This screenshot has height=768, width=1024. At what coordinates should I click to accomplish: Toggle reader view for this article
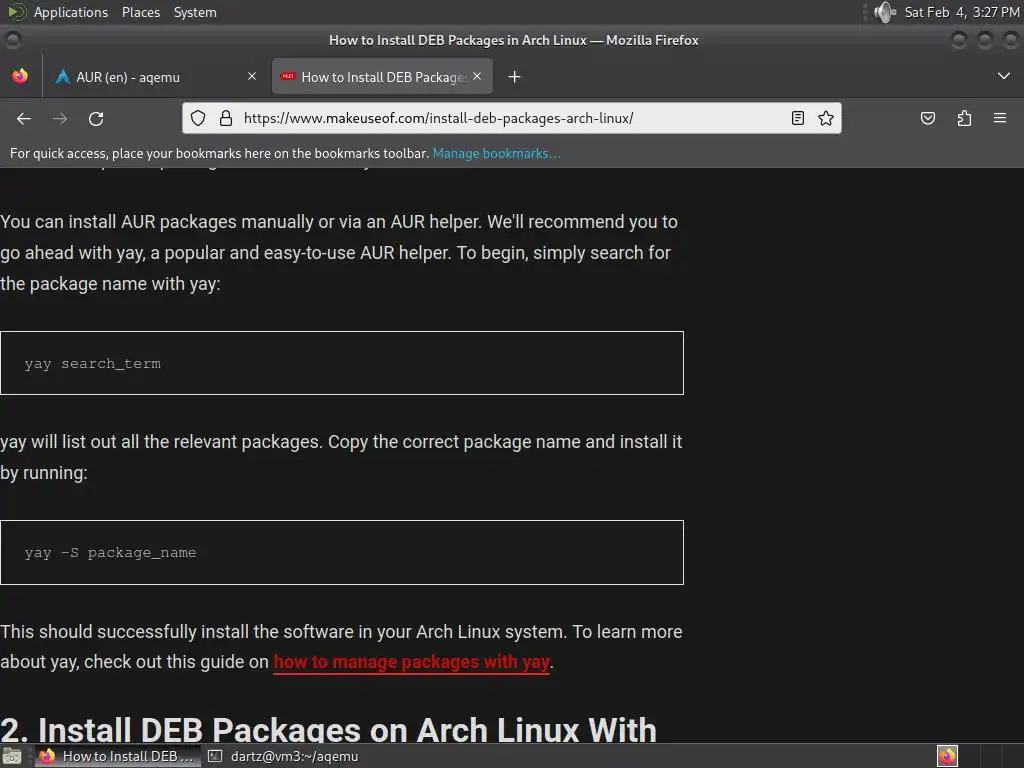[x=797, y=118]
